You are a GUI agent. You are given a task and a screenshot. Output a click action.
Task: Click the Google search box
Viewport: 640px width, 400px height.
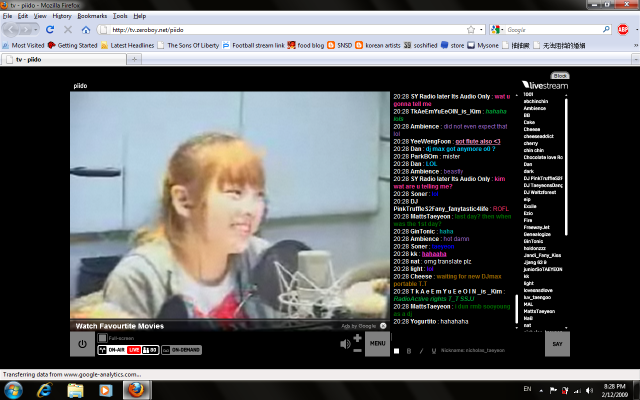(x=555, y=29)
